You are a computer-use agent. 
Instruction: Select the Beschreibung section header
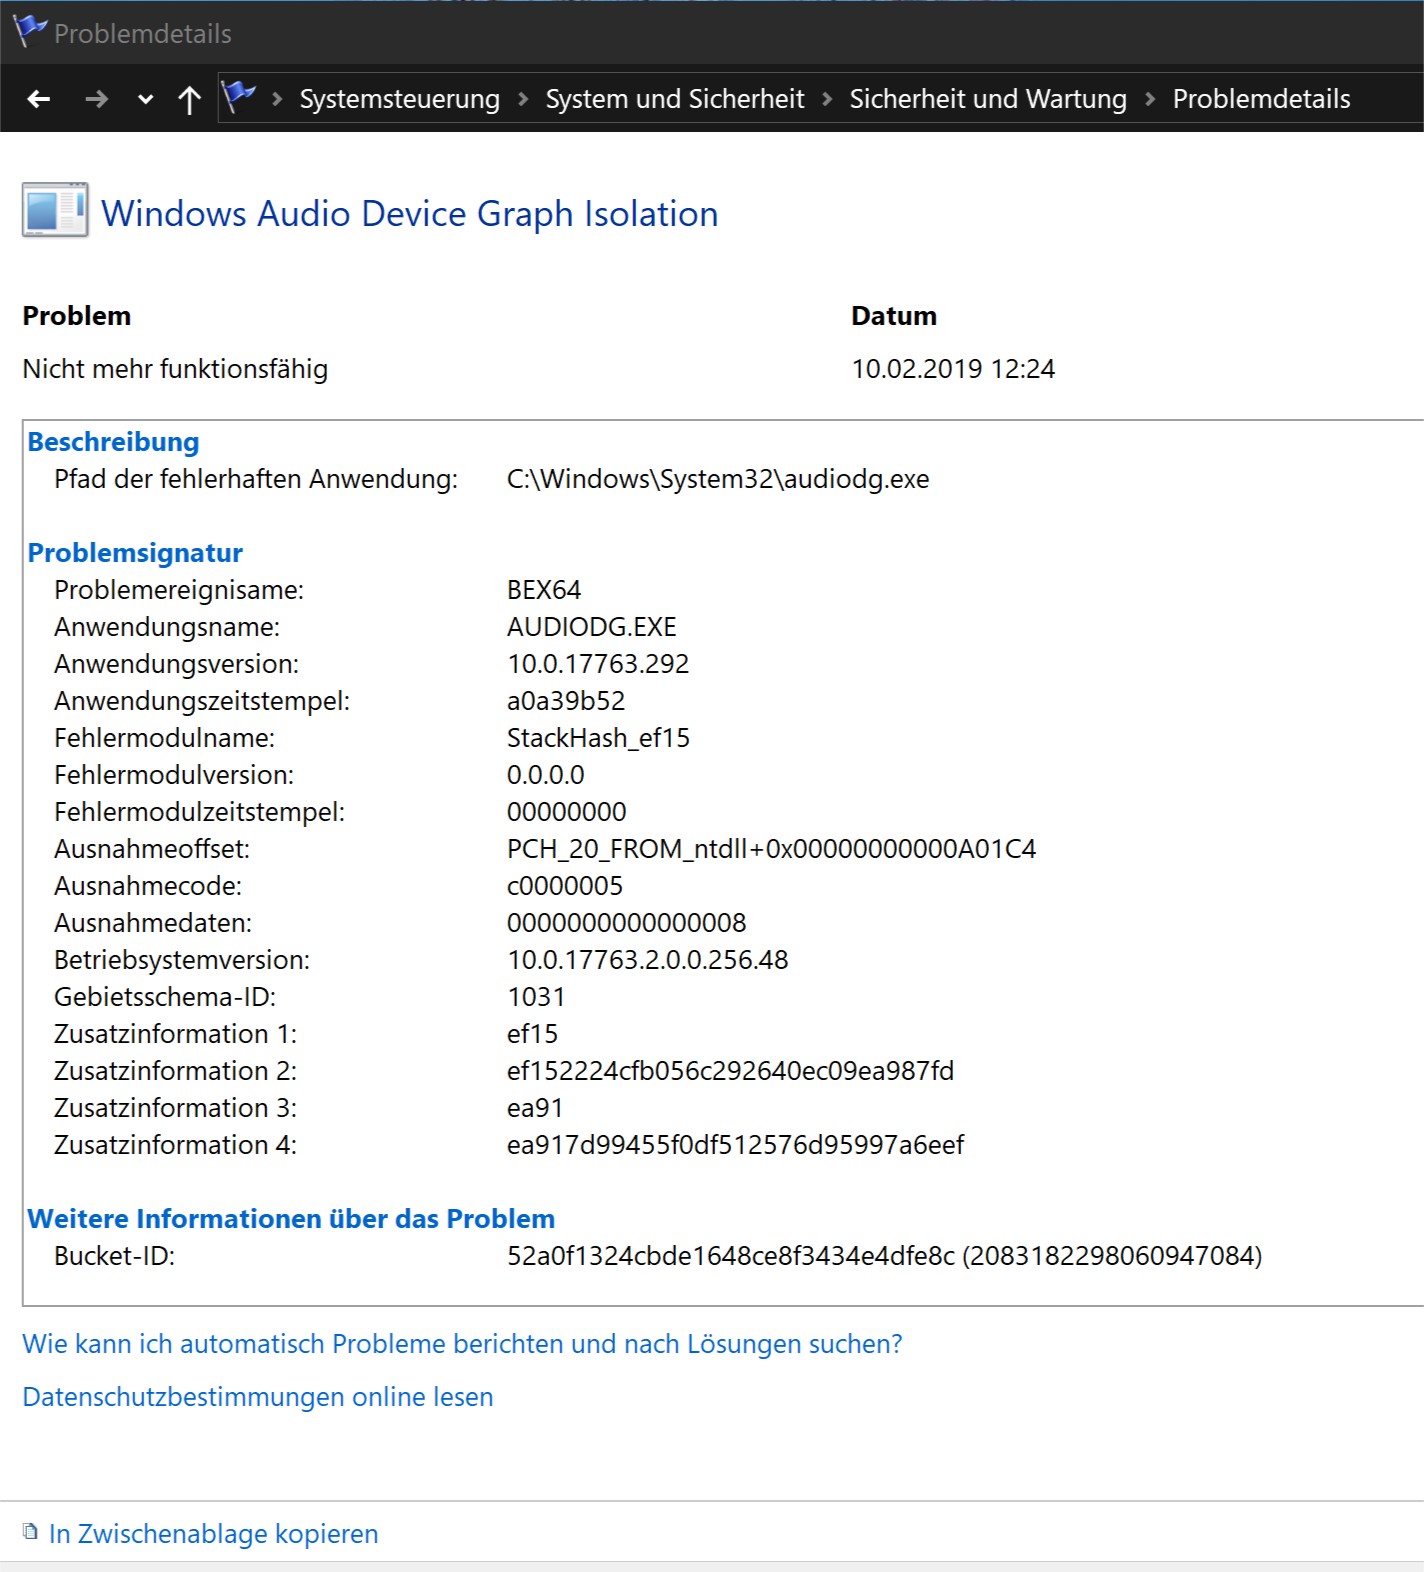coord(113,442)
